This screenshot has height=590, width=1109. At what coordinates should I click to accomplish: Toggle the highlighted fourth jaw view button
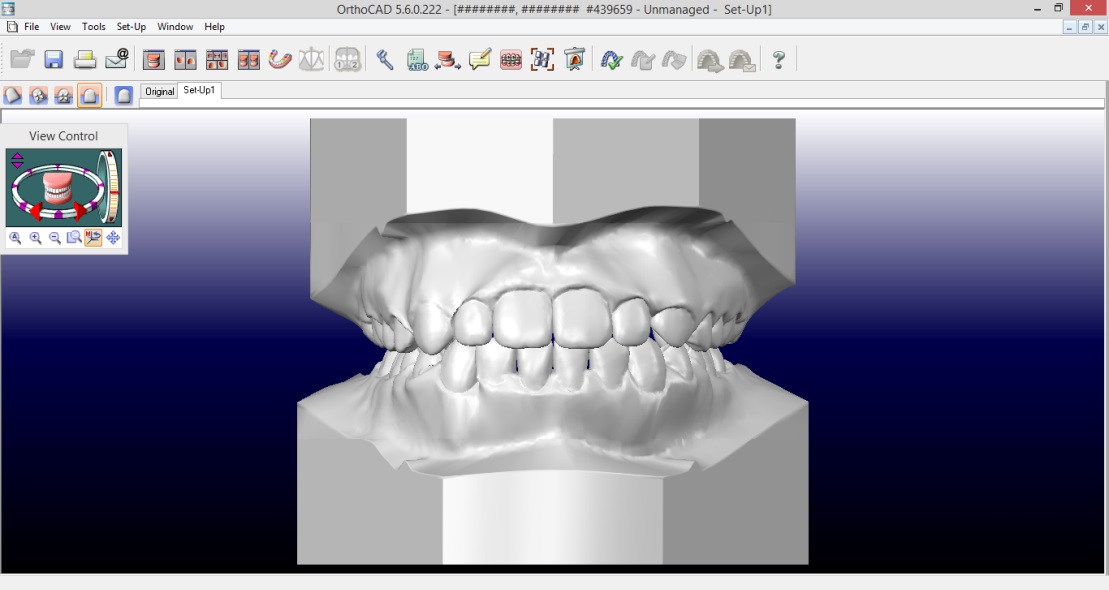point(89,96)
